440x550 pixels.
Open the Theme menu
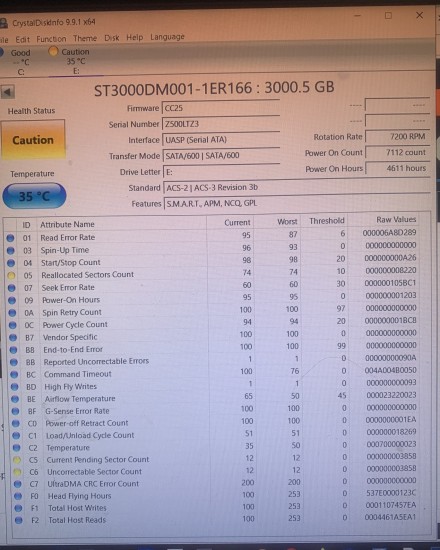pos(85,38)
